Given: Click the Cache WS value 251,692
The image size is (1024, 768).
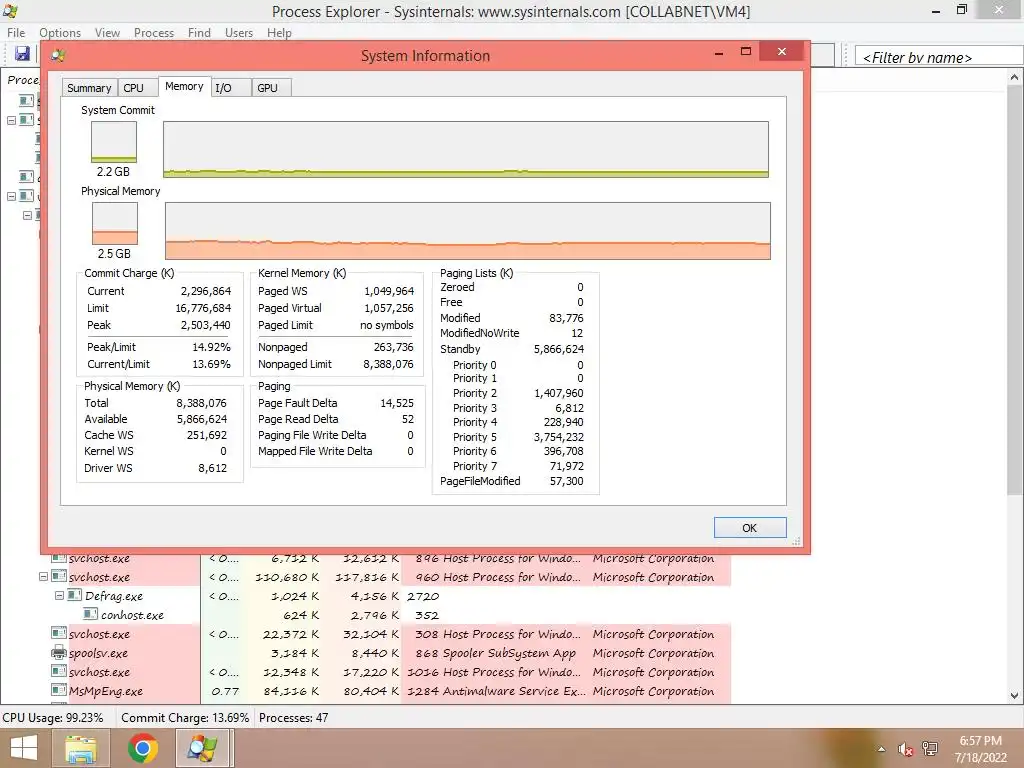Looking at the screenshot, I should click(x=206, y=435).
